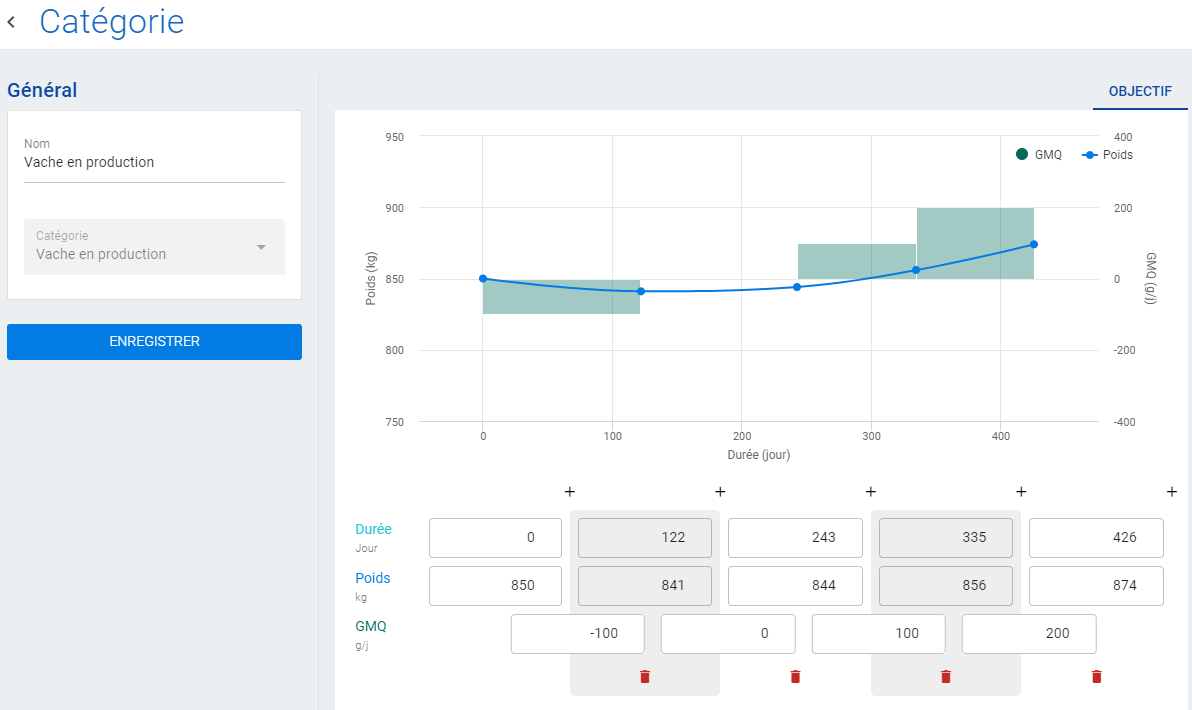Select the Poids field showing 874
Image resolution: width=1192 pixels, height=710 pixels.
(1096, 585)
